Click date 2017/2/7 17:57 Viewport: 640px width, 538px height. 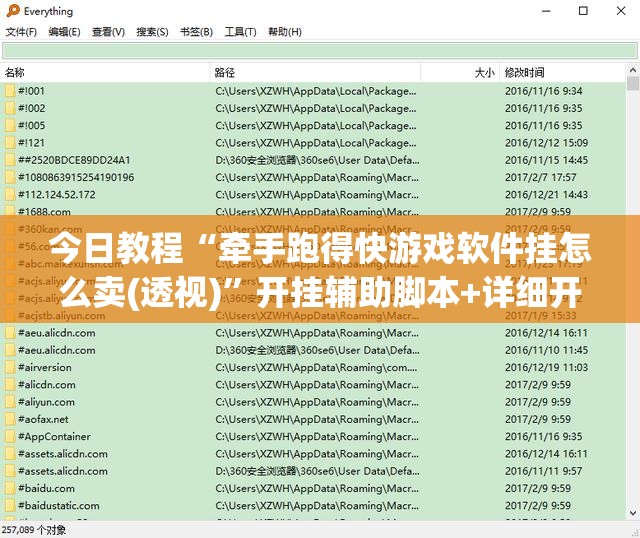[x=540, y=177]
